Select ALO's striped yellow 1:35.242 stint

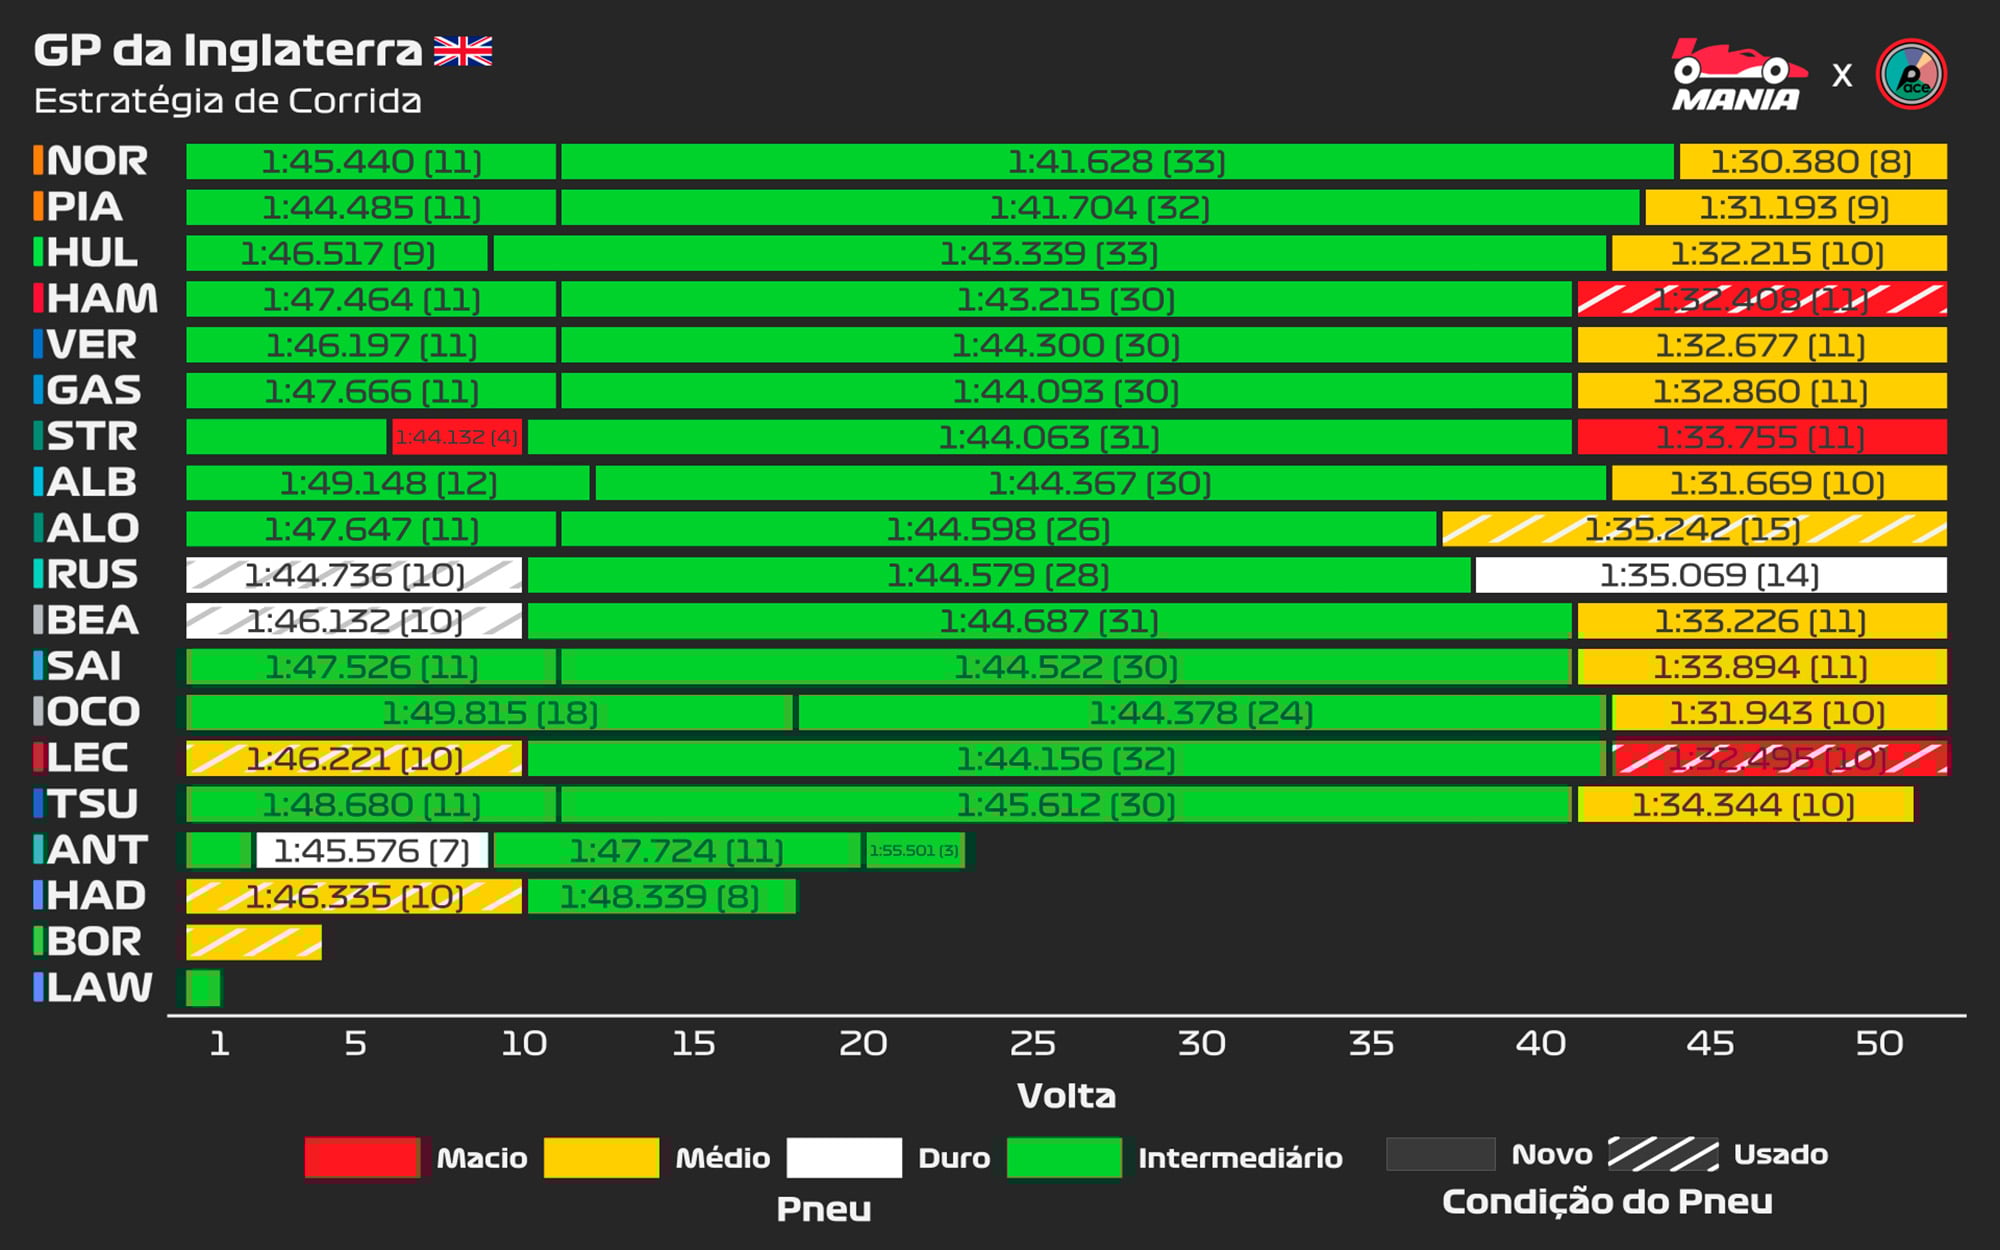pos(1693,529)
